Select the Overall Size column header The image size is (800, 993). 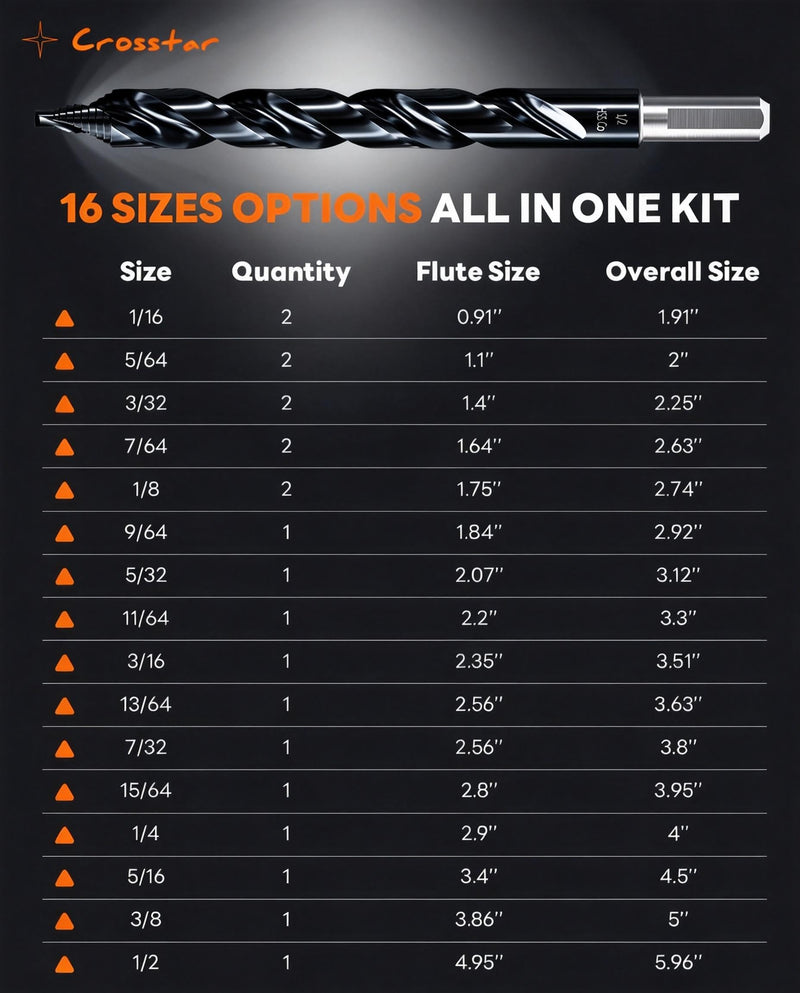pos(682,272)
